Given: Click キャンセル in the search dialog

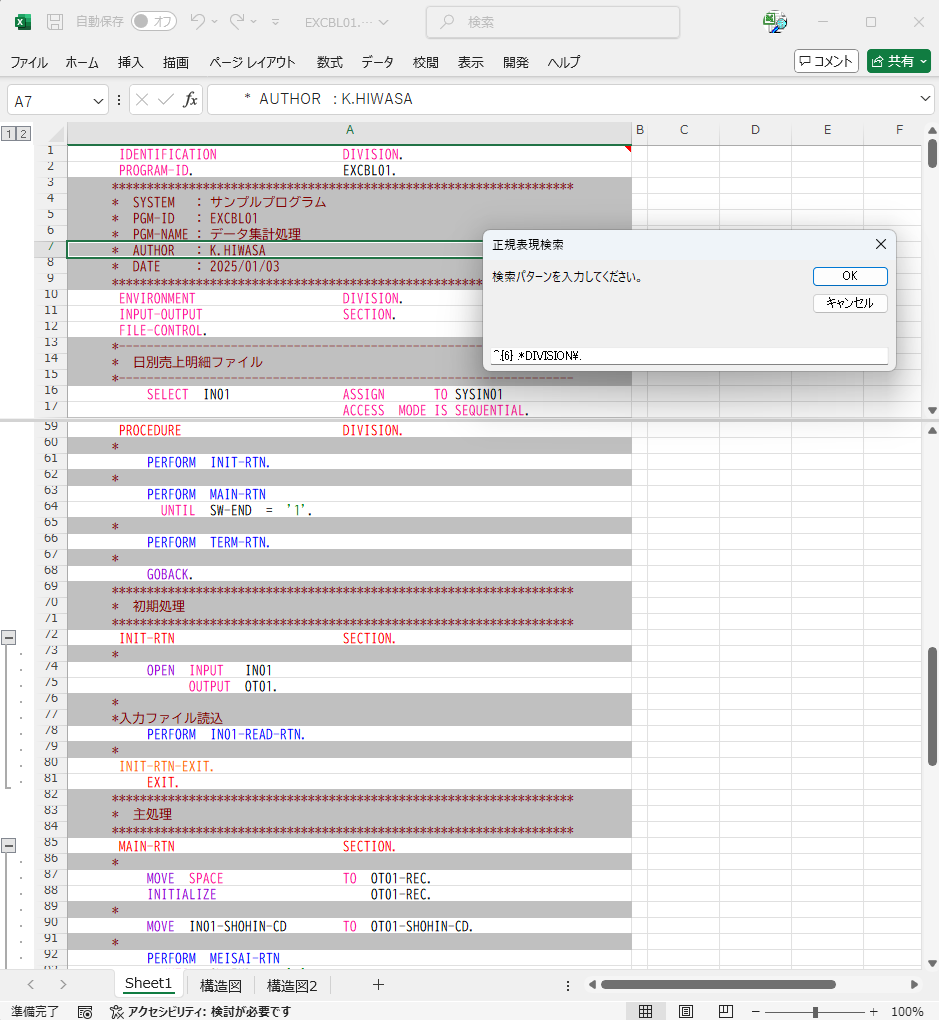Looking at the screenshot, I should coord(850,303).
